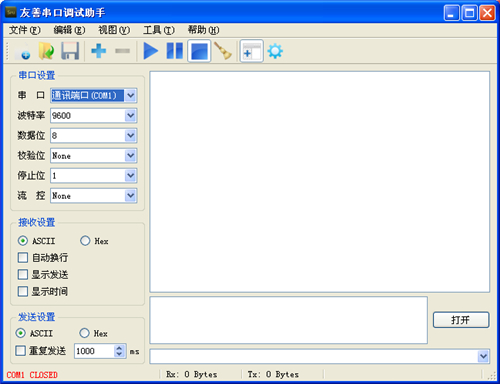Clear received data with broom icon

223,51
